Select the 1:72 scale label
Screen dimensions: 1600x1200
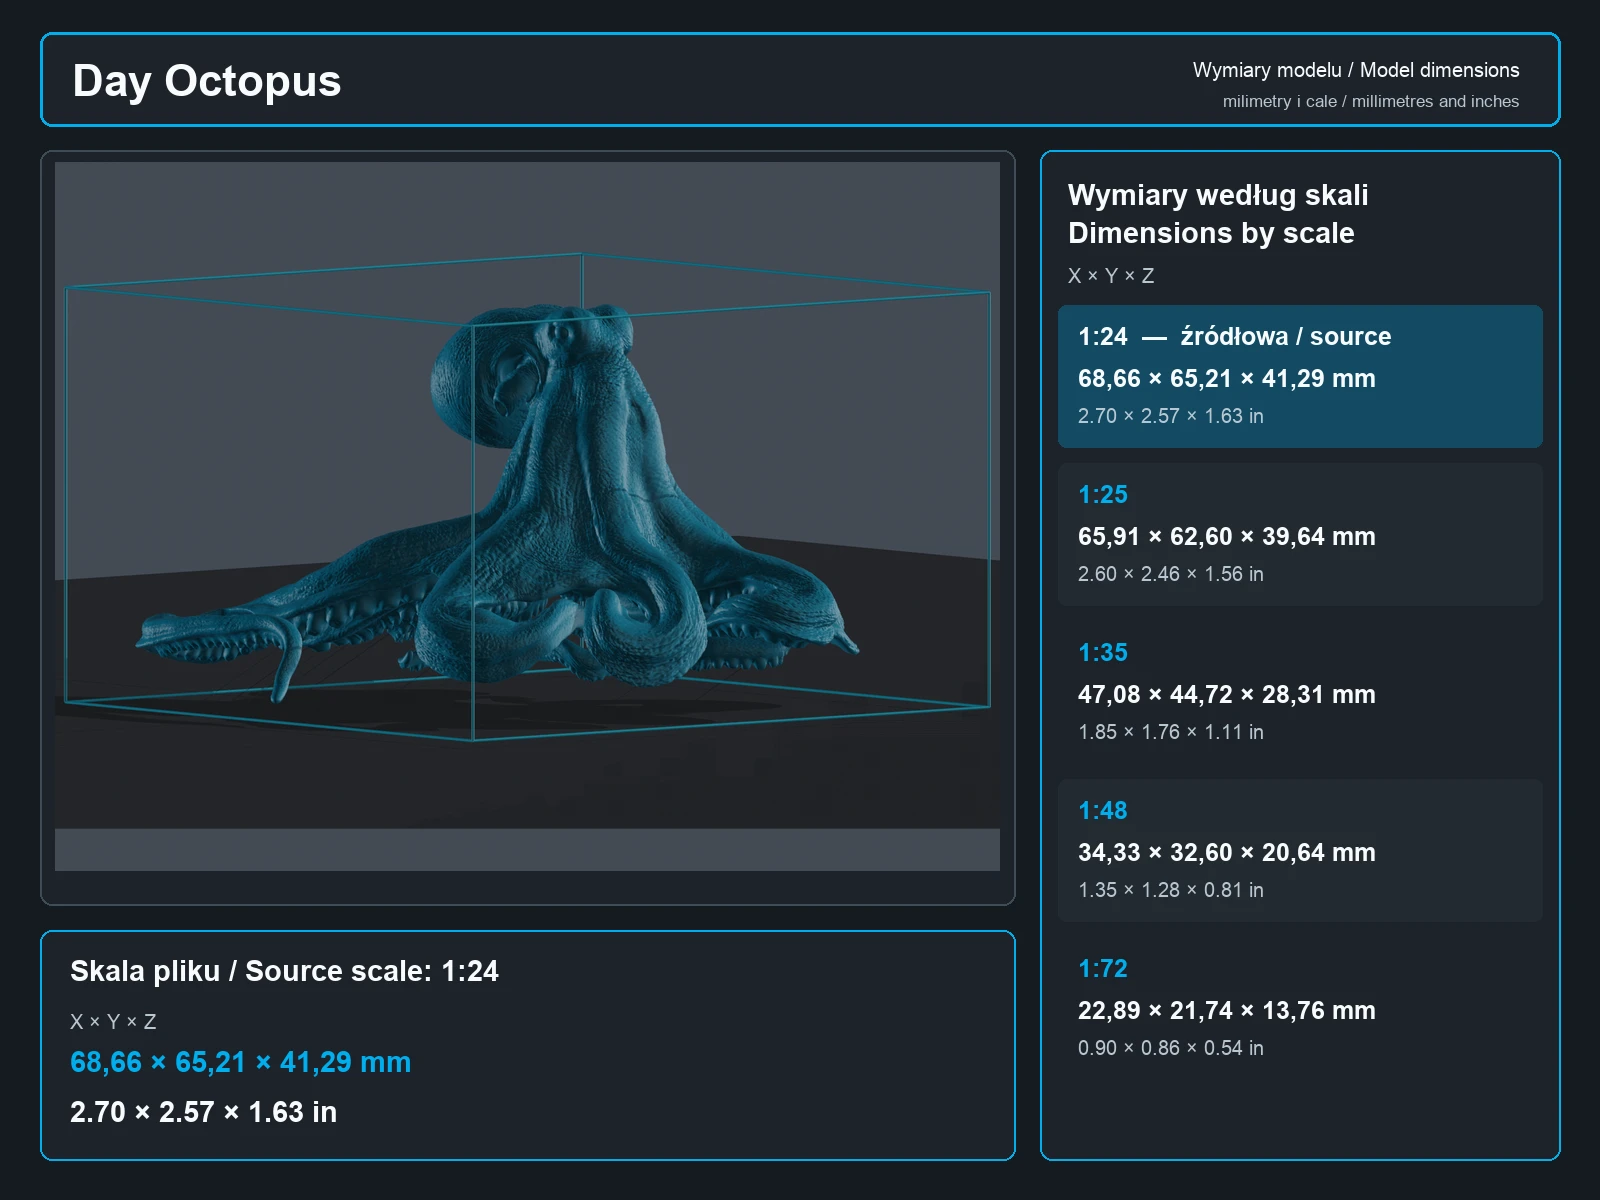pyautogui.click(x=1102, y=969)
